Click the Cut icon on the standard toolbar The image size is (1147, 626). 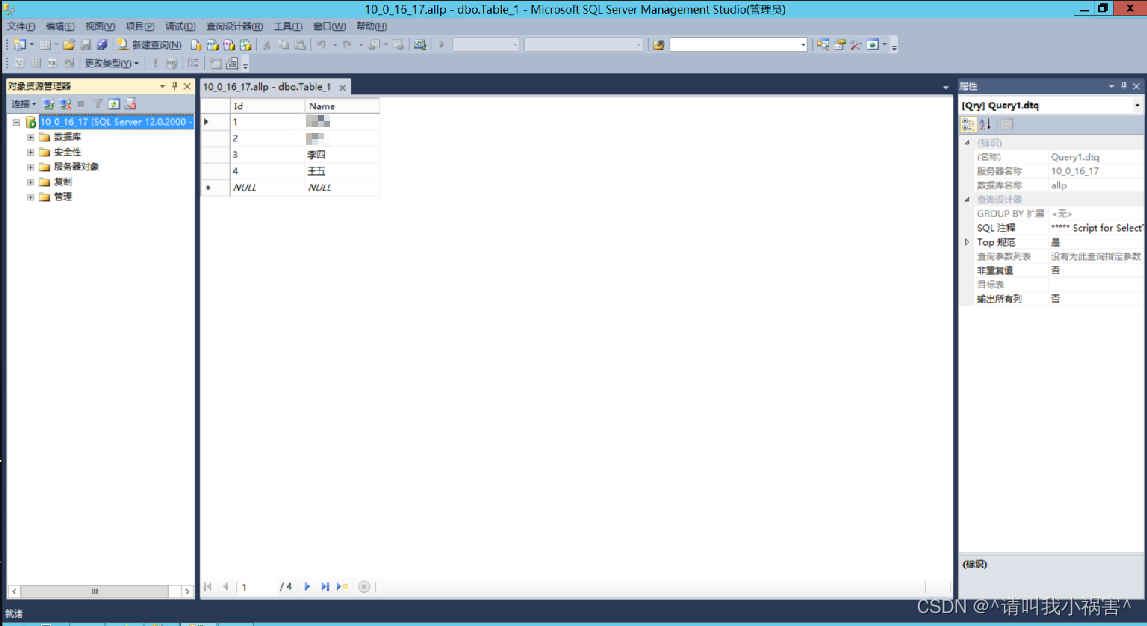coord(267,45)
